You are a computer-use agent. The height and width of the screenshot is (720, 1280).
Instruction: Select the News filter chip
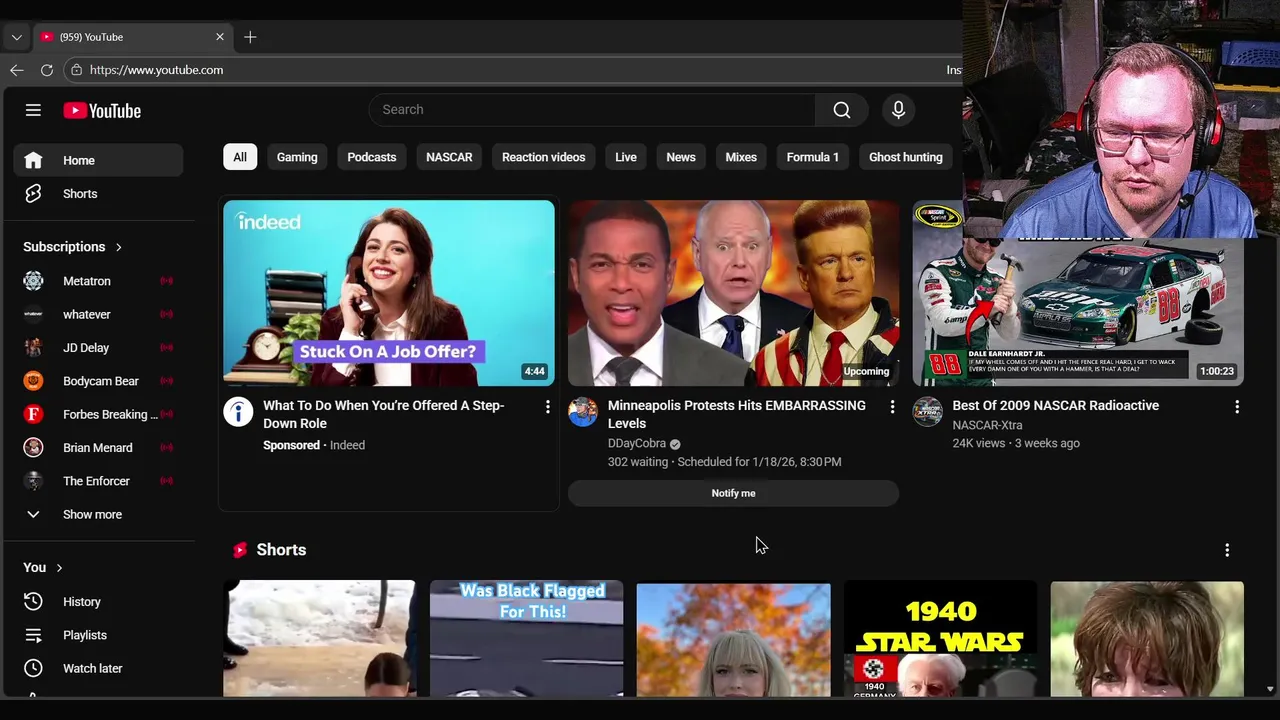[x=681, y=157]
